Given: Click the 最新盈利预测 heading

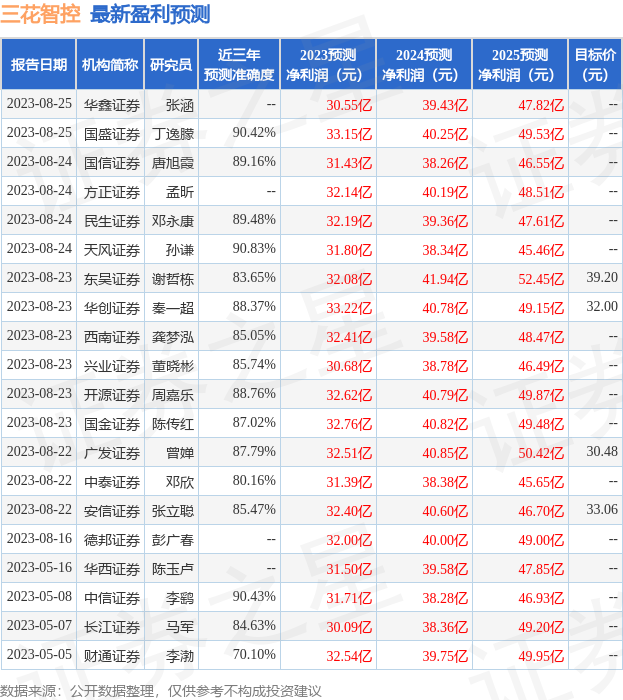Looking at the screenshot, I should click(x=150, y=14).
